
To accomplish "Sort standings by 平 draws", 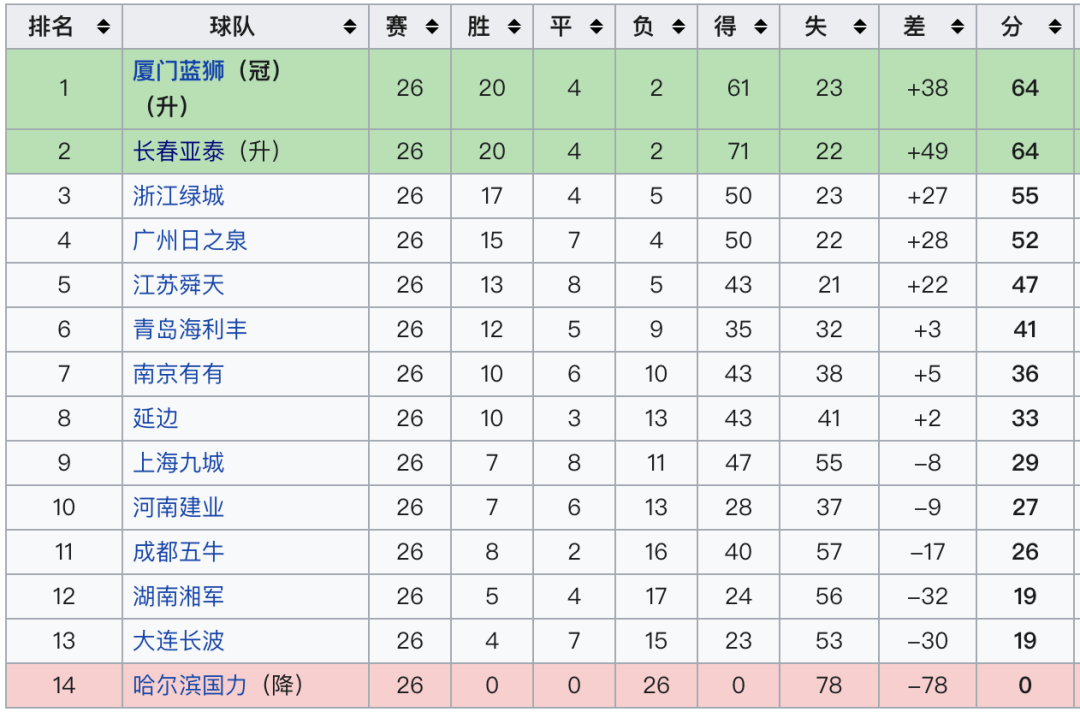I will coord(595,28).
